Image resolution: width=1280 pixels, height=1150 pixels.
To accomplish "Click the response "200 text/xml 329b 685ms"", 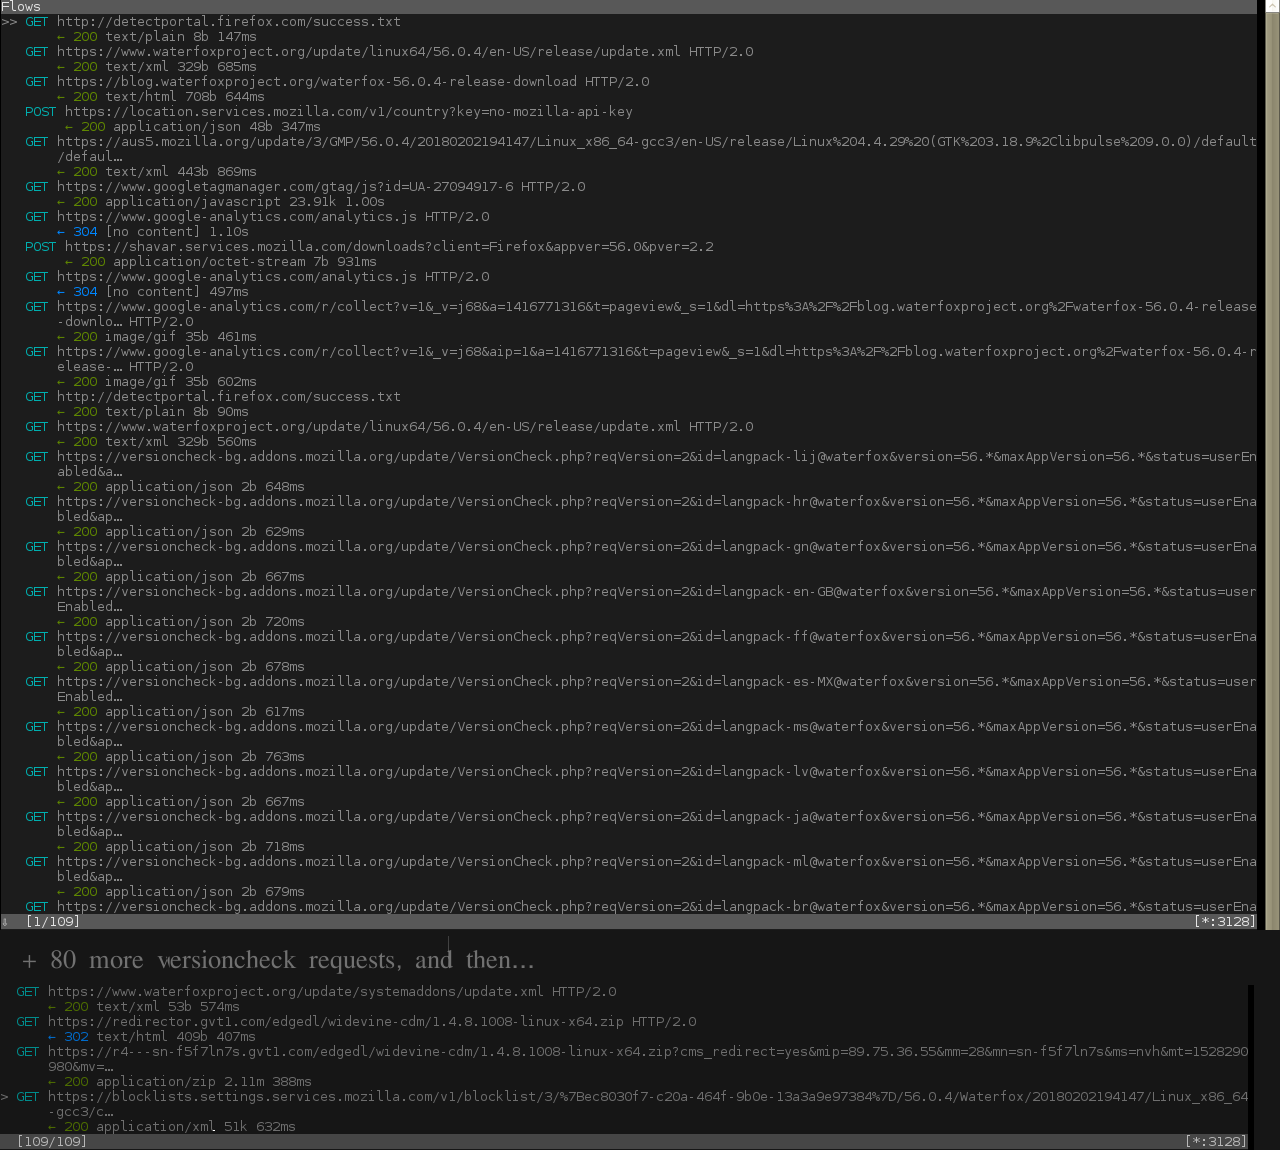I will 157,66.
